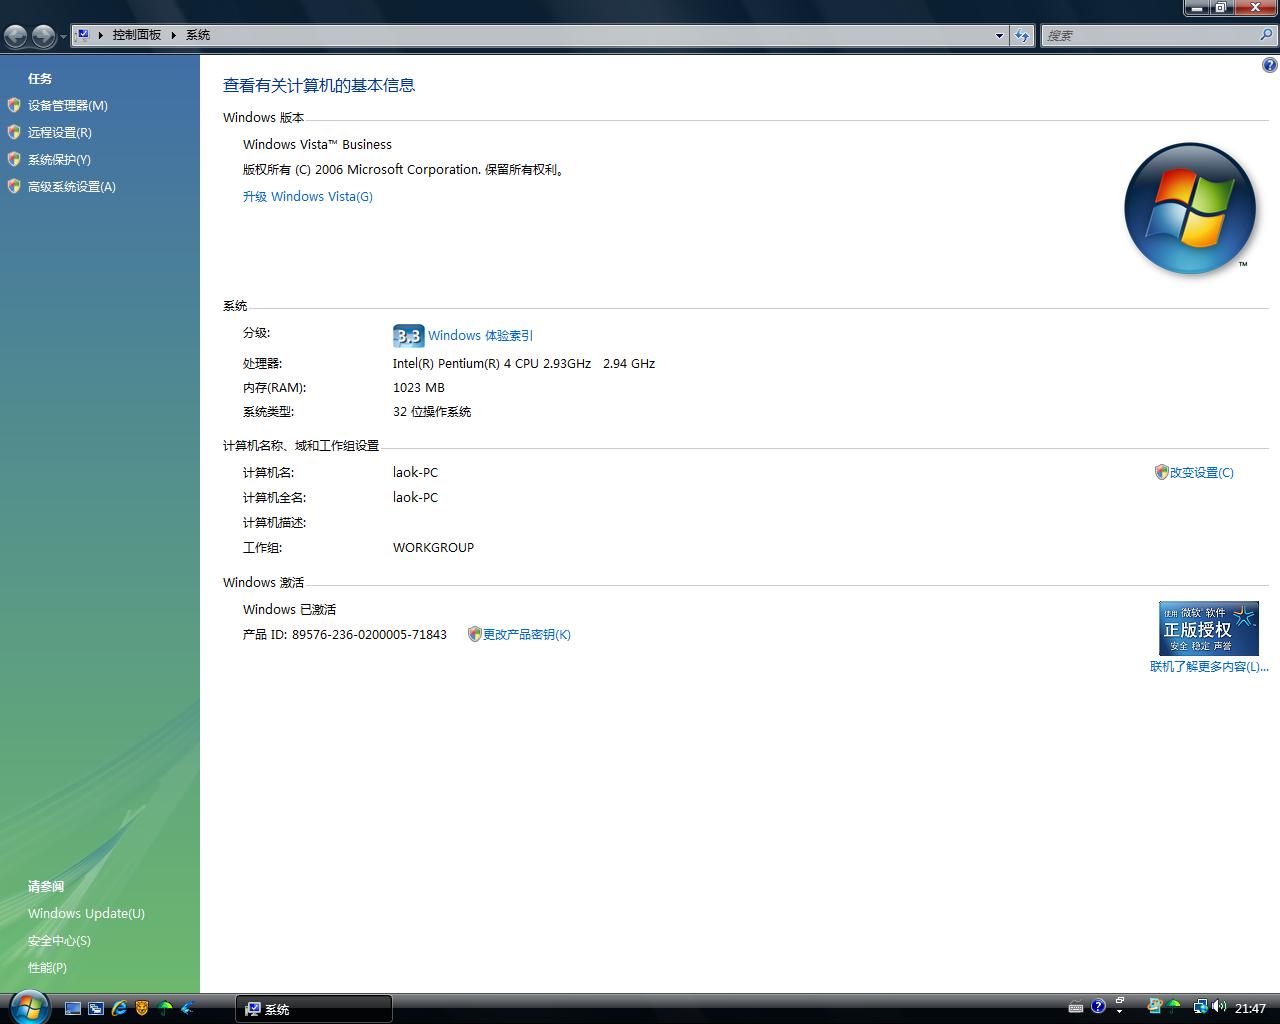Image resolution: width=1280 pixels, height=1024 pixels.
Task: Click the green umbrella quick launch icon
Action: [x=165, y=1008]
